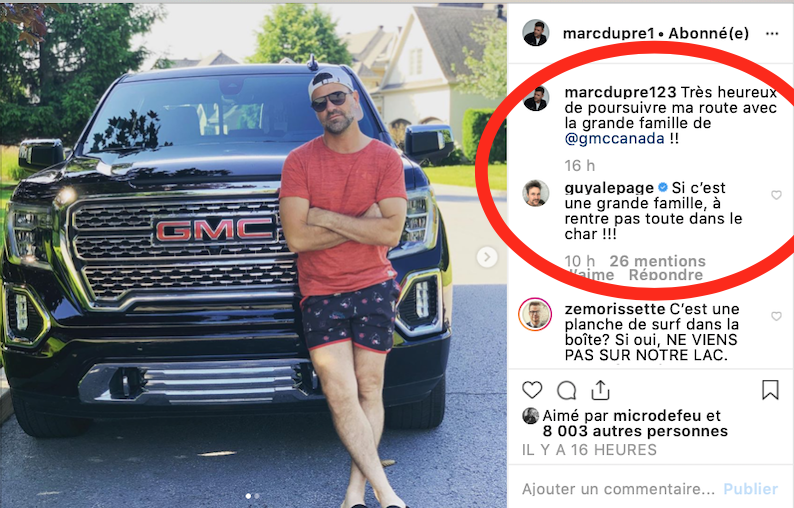The width and height of the screenshot is (794, 508).
Task: Open the comment bubble icon
Action: tap(567, 390)
